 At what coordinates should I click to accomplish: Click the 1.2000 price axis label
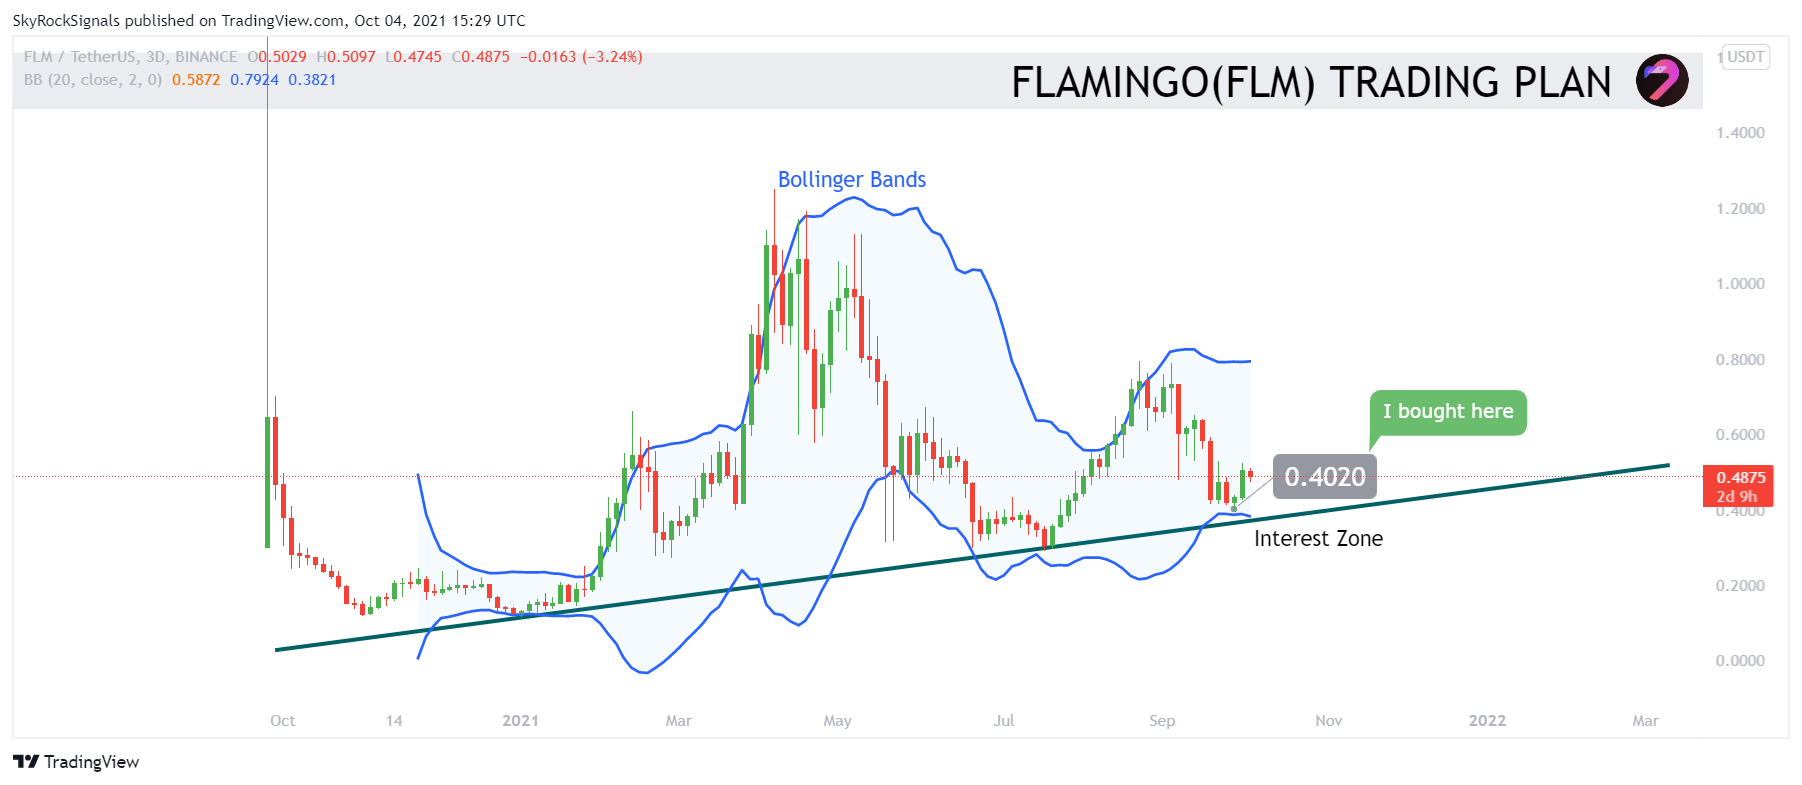click(1740, 209)
